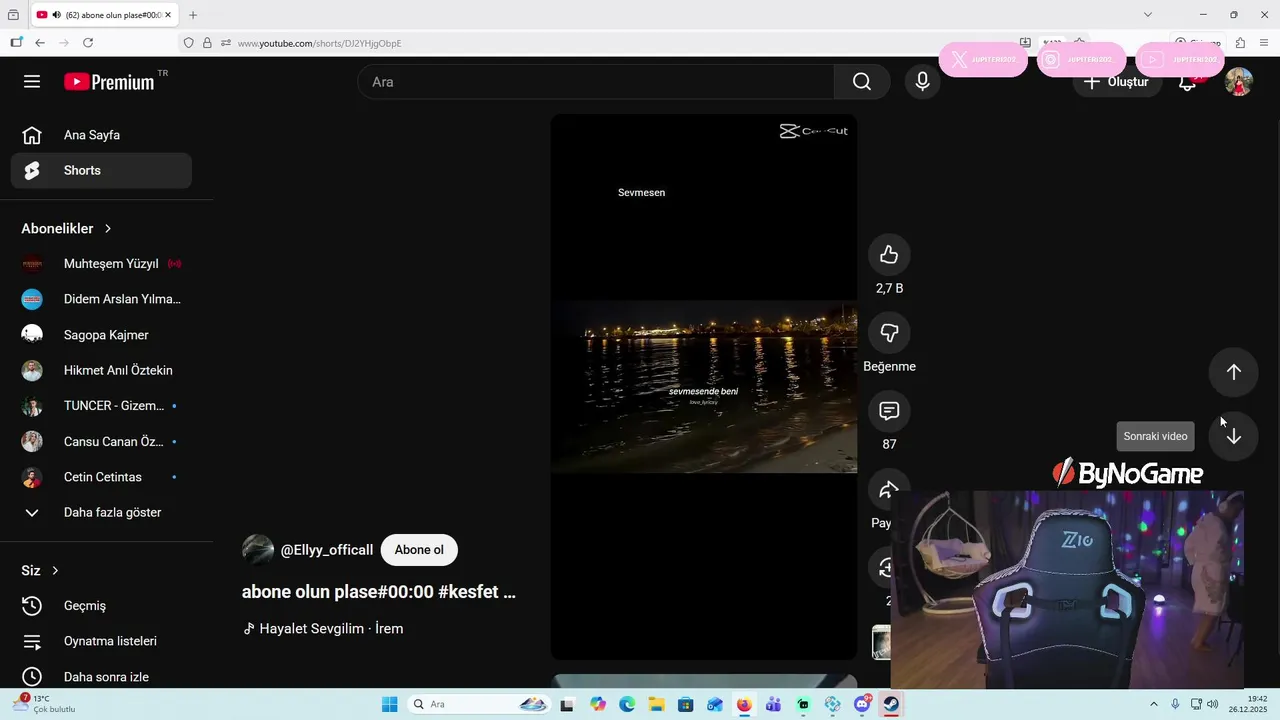Click the tracking protection shield icon

point(188,43)
